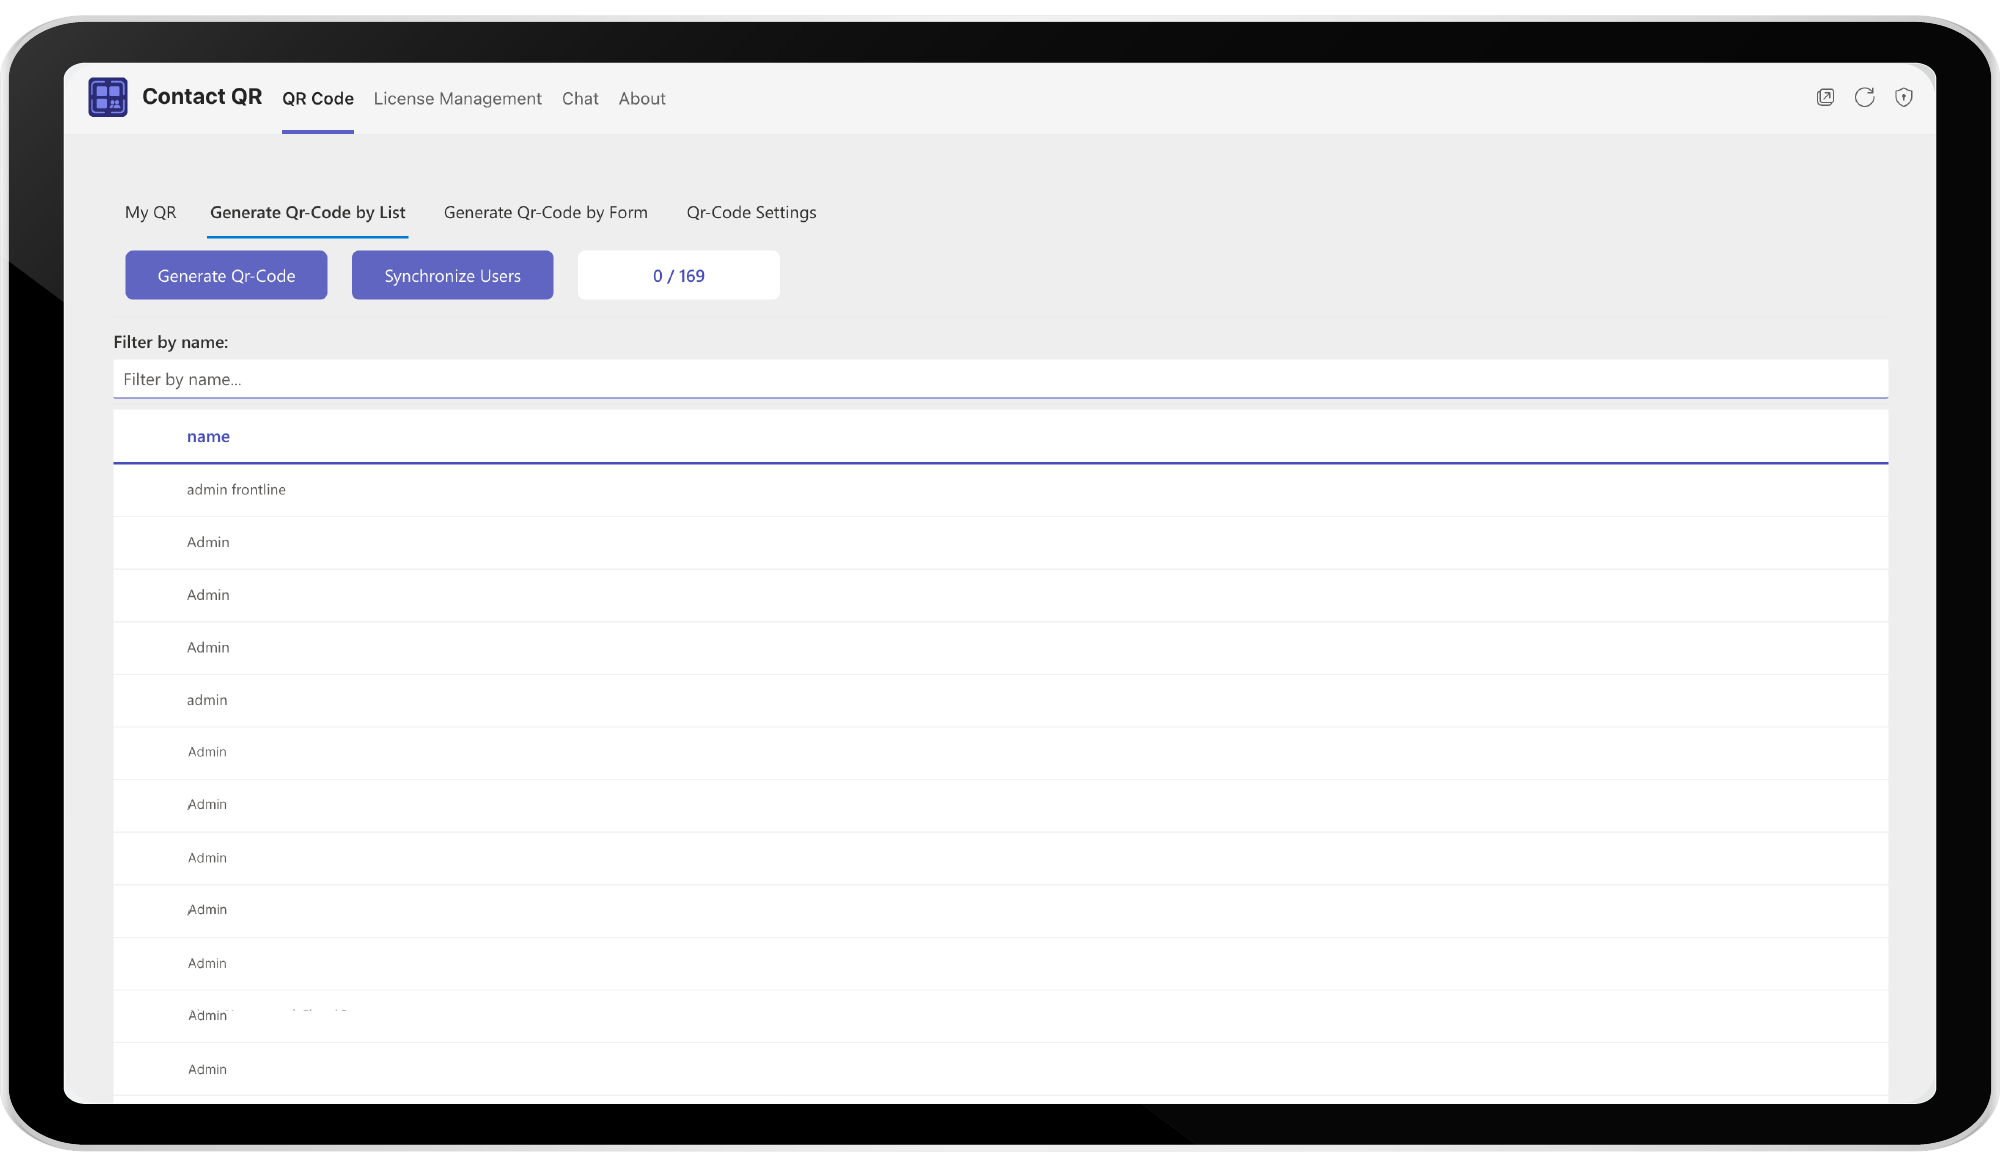2000x1167 pixels.
Task: Open the app in a pop-out window
Action: pyautogui.click(x=1825, y=97)
